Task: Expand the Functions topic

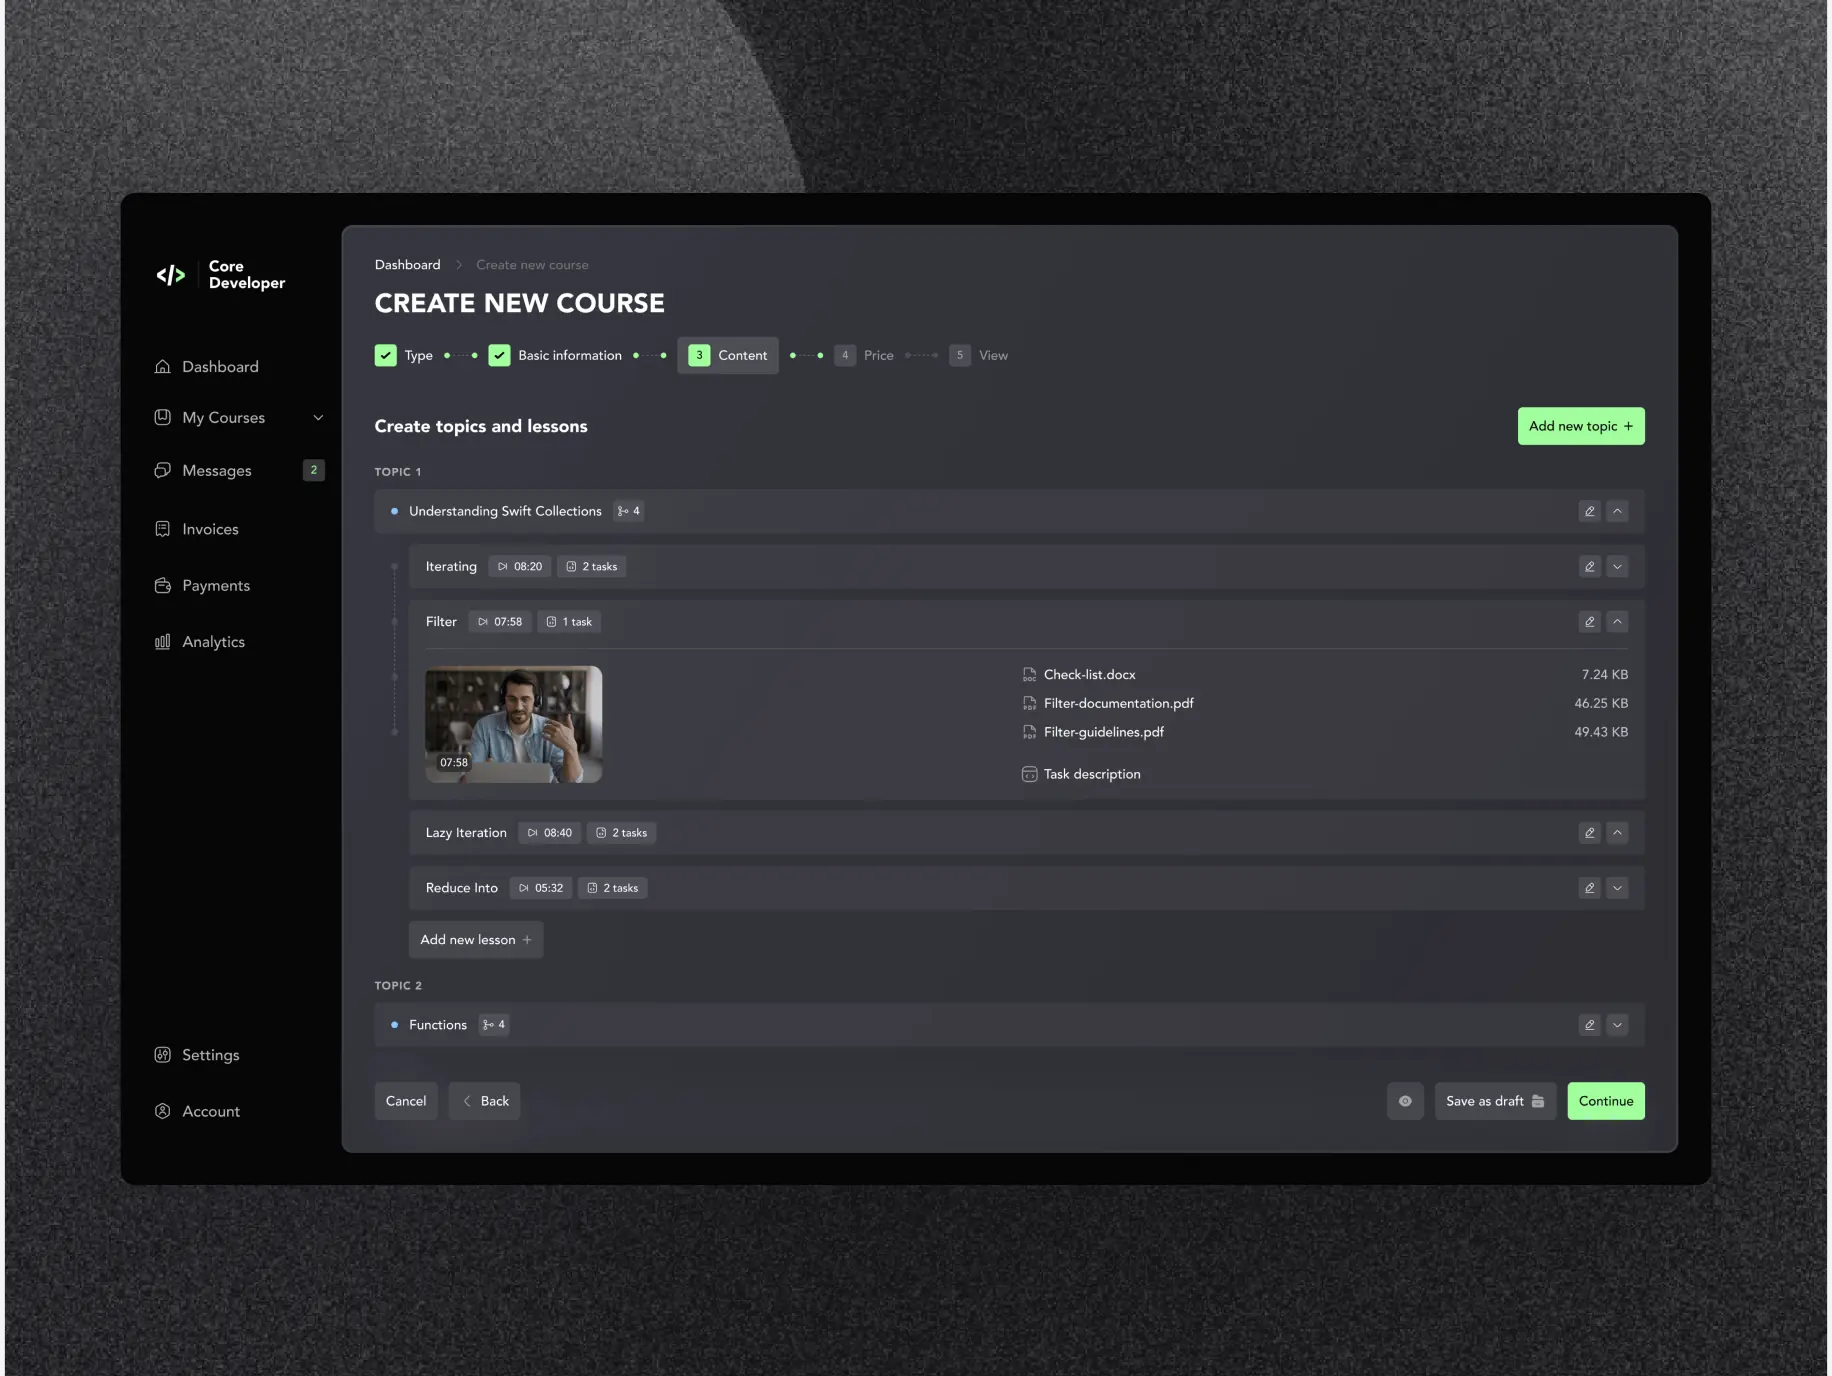Action: pos(1617,1025)
